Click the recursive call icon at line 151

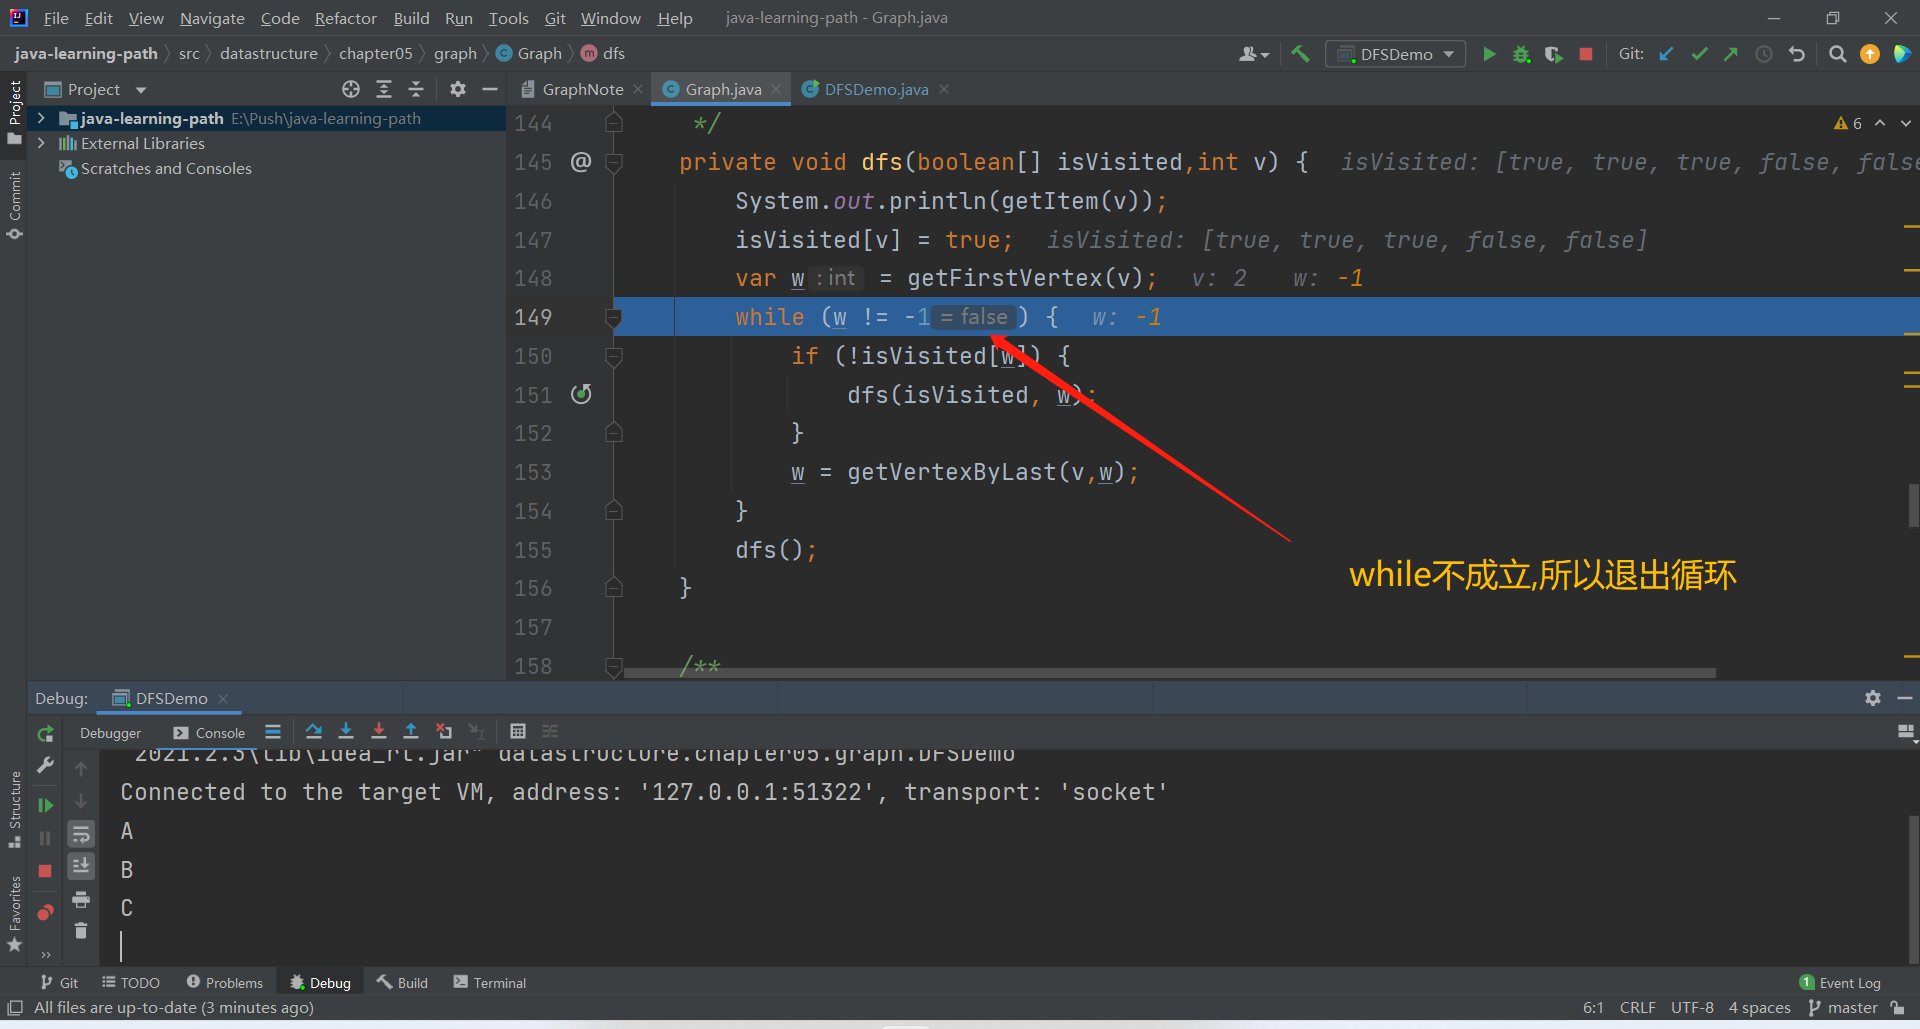[x=581, y=394]
